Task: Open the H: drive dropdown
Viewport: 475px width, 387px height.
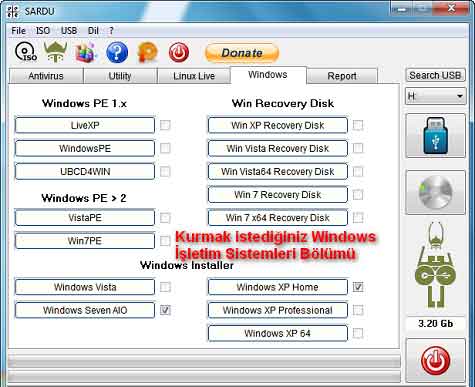Action: pos(435,96)
